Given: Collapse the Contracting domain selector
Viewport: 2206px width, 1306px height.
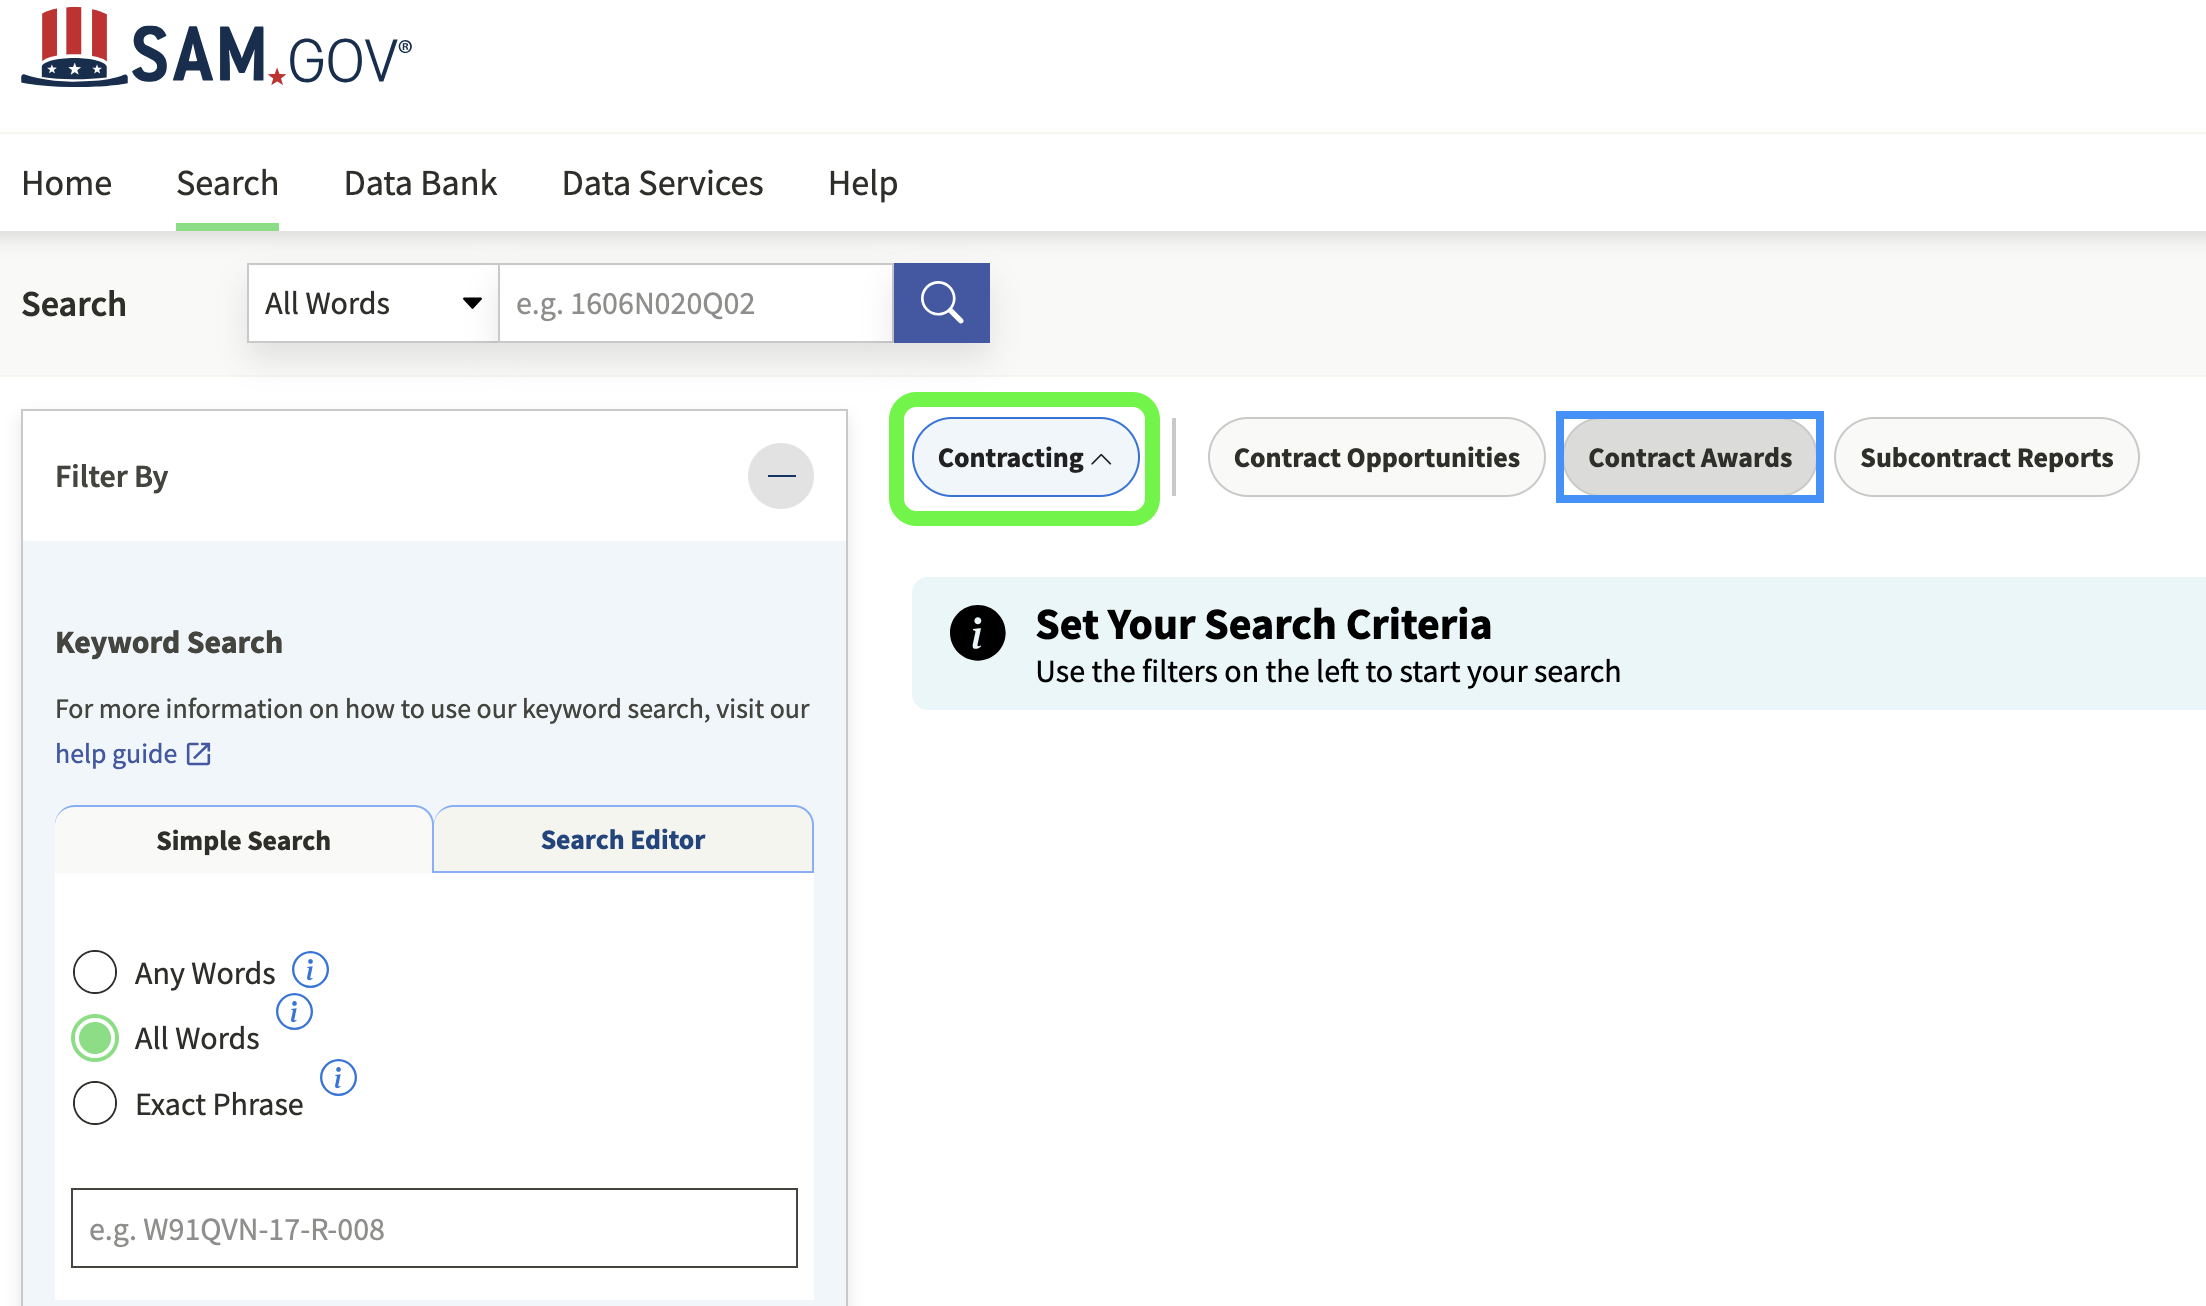Looking at the screenshot, I should 1024,457.
